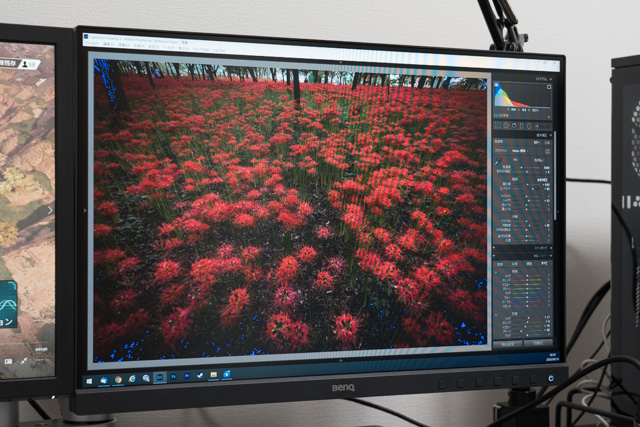This screenshot has height=427, width=640.
Task: Click the Hue Magenta slider handle
Action: [527, 306]
